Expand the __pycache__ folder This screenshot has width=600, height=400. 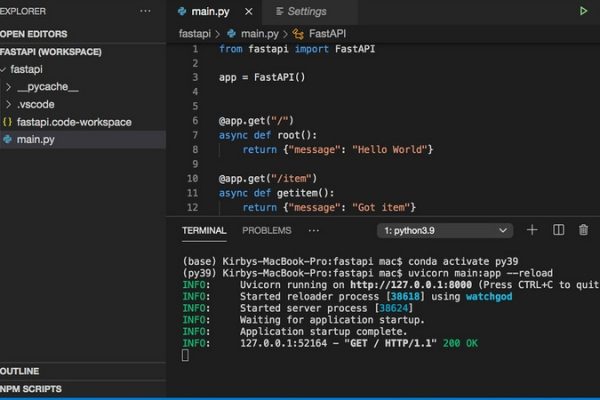coord(8,87)
